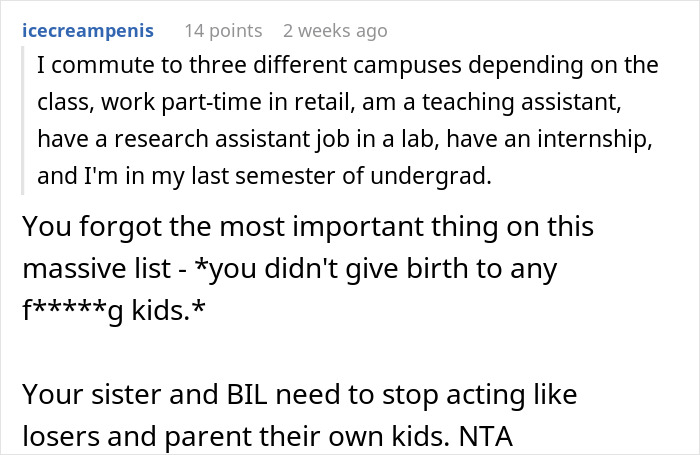This screenshot has height=455, width=700.
Task: Click the gray quote bar beside quoted text
Action: tap(22, 120)
